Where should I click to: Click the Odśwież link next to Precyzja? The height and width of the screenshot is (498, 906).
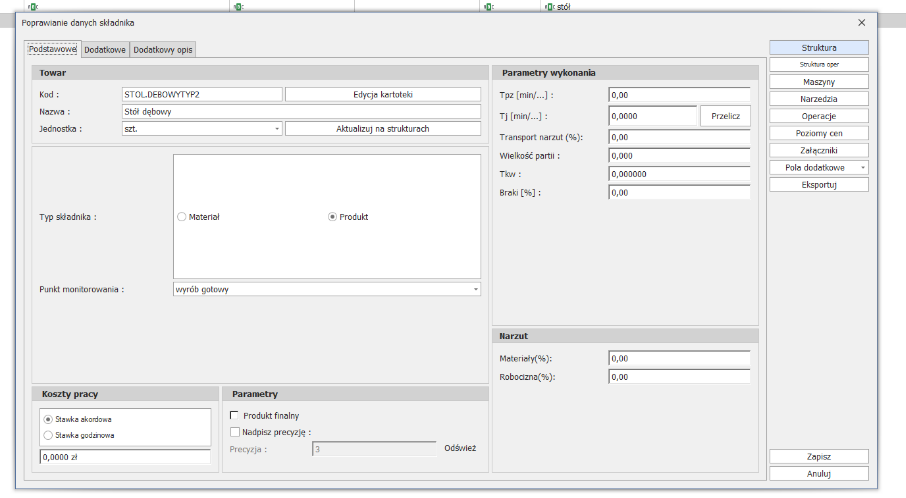click(460, 449)
